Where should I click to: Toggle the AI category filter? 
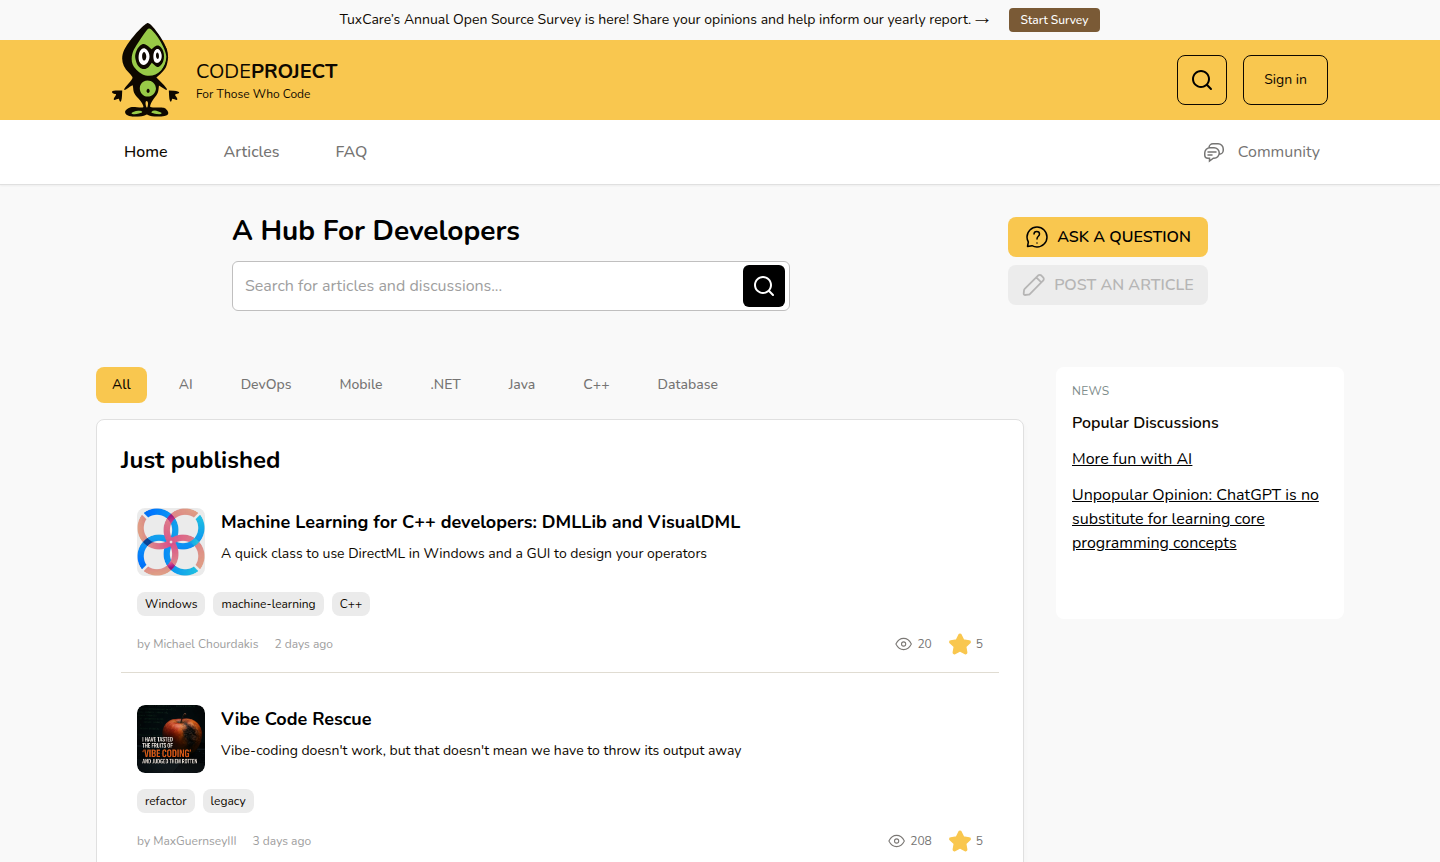click(185, 384)
